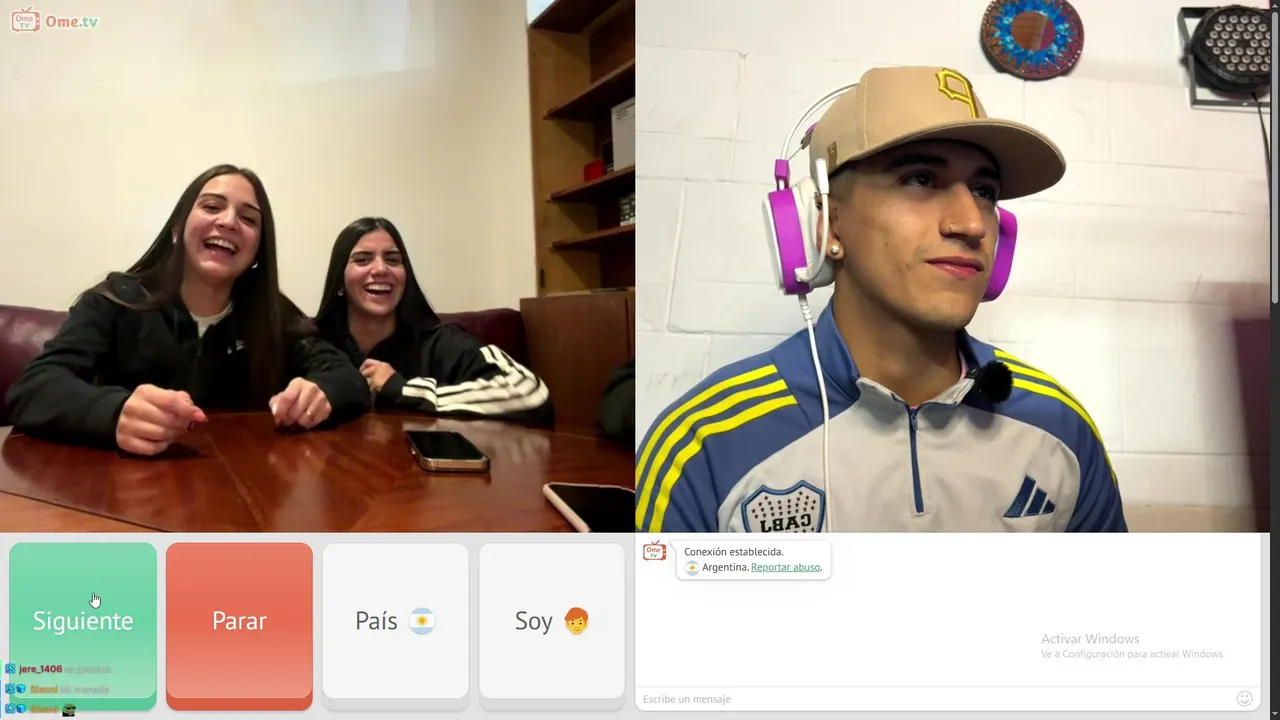Click the Argentina flag on the País button
1280x720 pixels.
(x=422, y=621)
